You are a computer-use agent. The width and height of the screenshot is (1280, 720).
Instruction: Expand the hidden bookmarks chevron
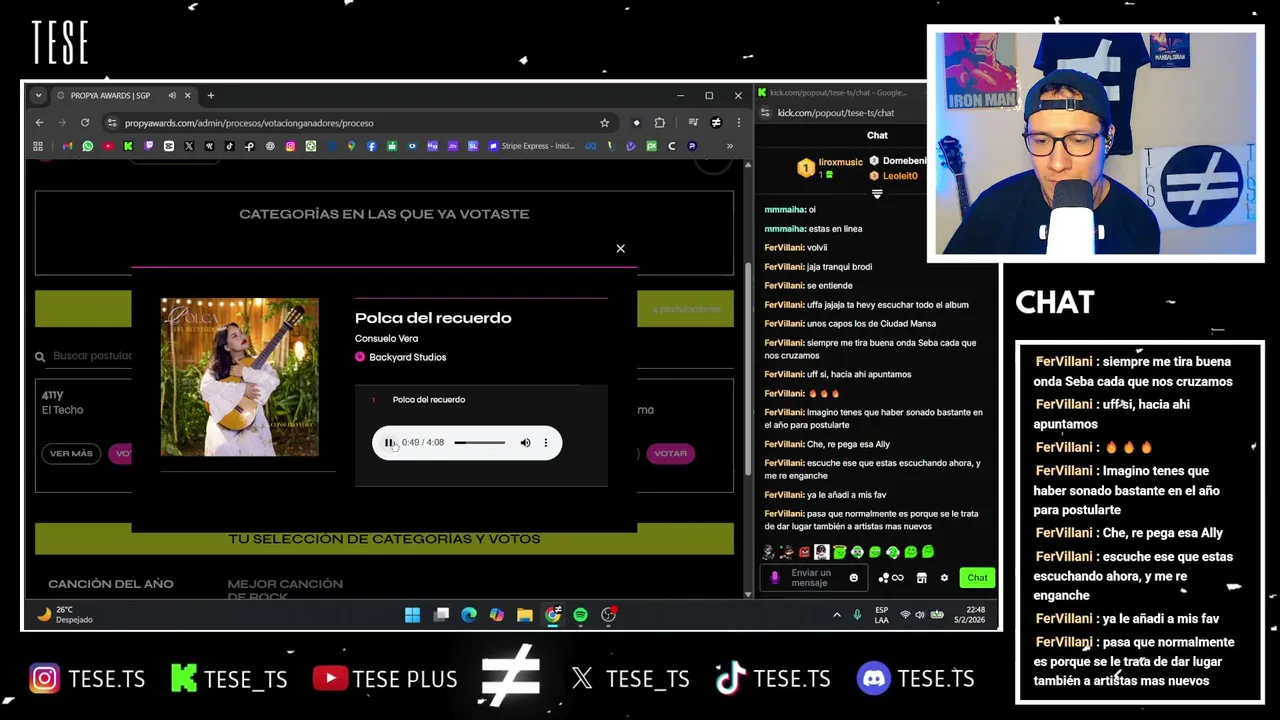tap(729, 146)
